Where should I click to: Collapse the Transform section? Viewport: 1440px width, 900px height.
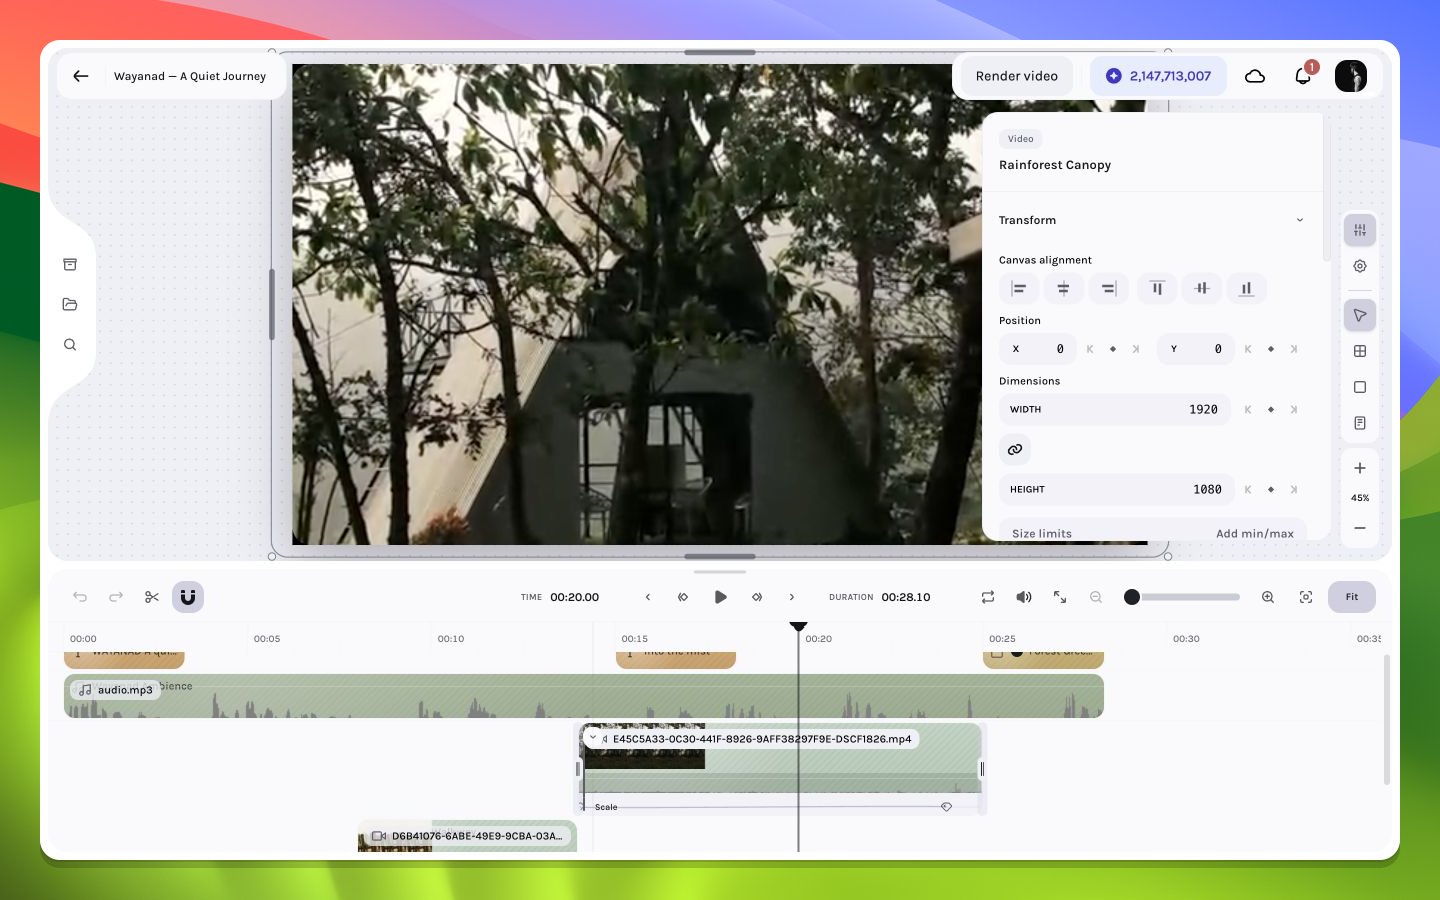[1300, 220]
